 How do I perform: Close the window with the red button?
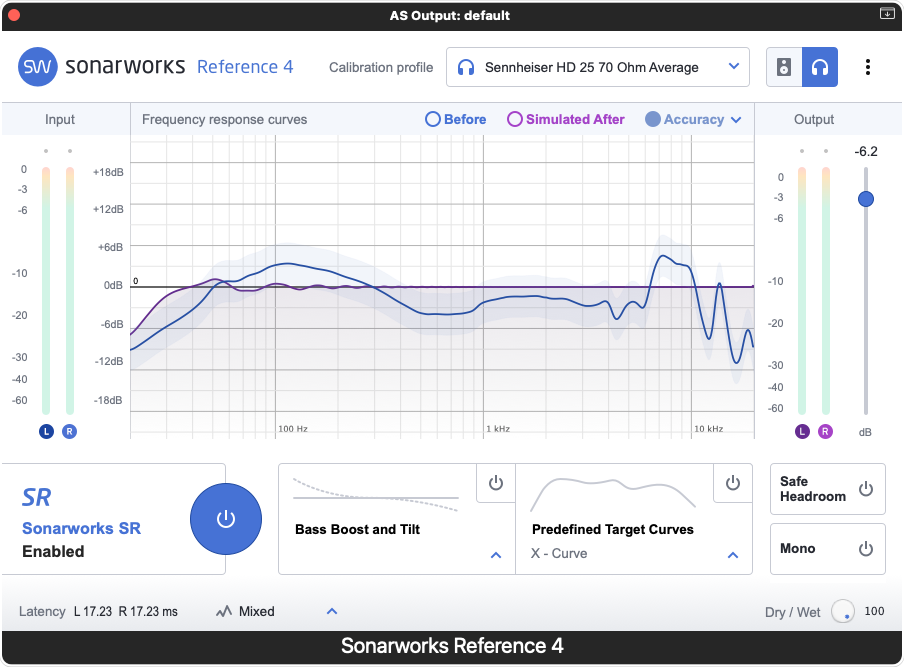coord(14,15)
